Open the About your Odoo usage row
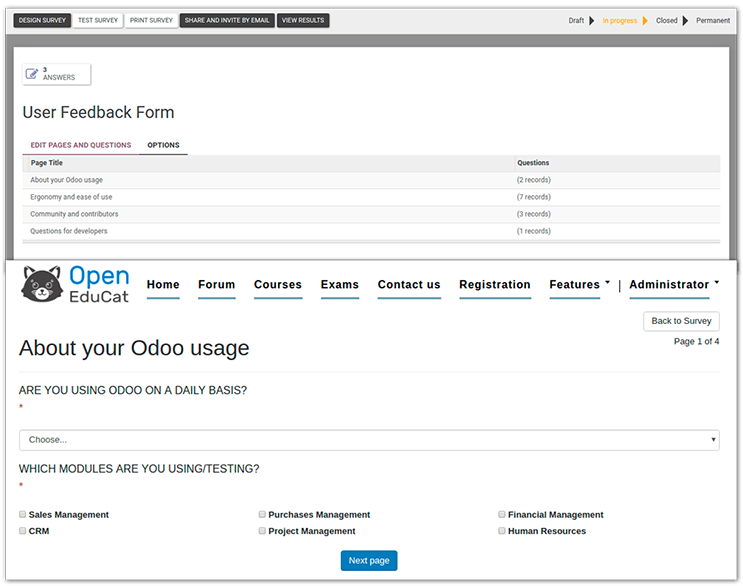The image size is (743, 586). pos(371,180)
